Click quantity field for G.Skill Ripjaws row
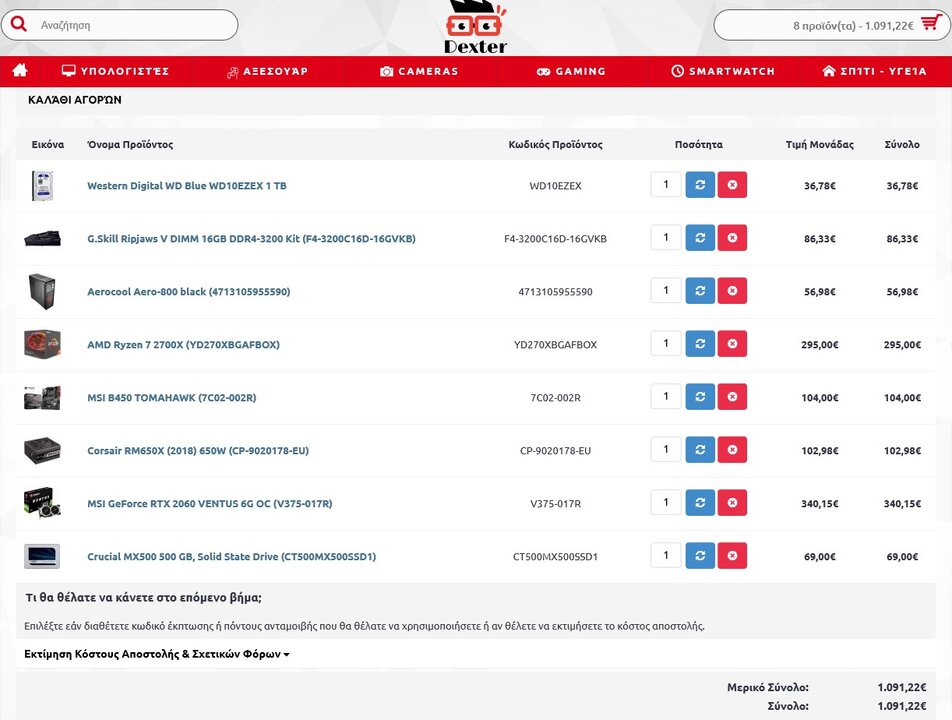This screenshot has height=720, width=952. (x=666, y=237)
